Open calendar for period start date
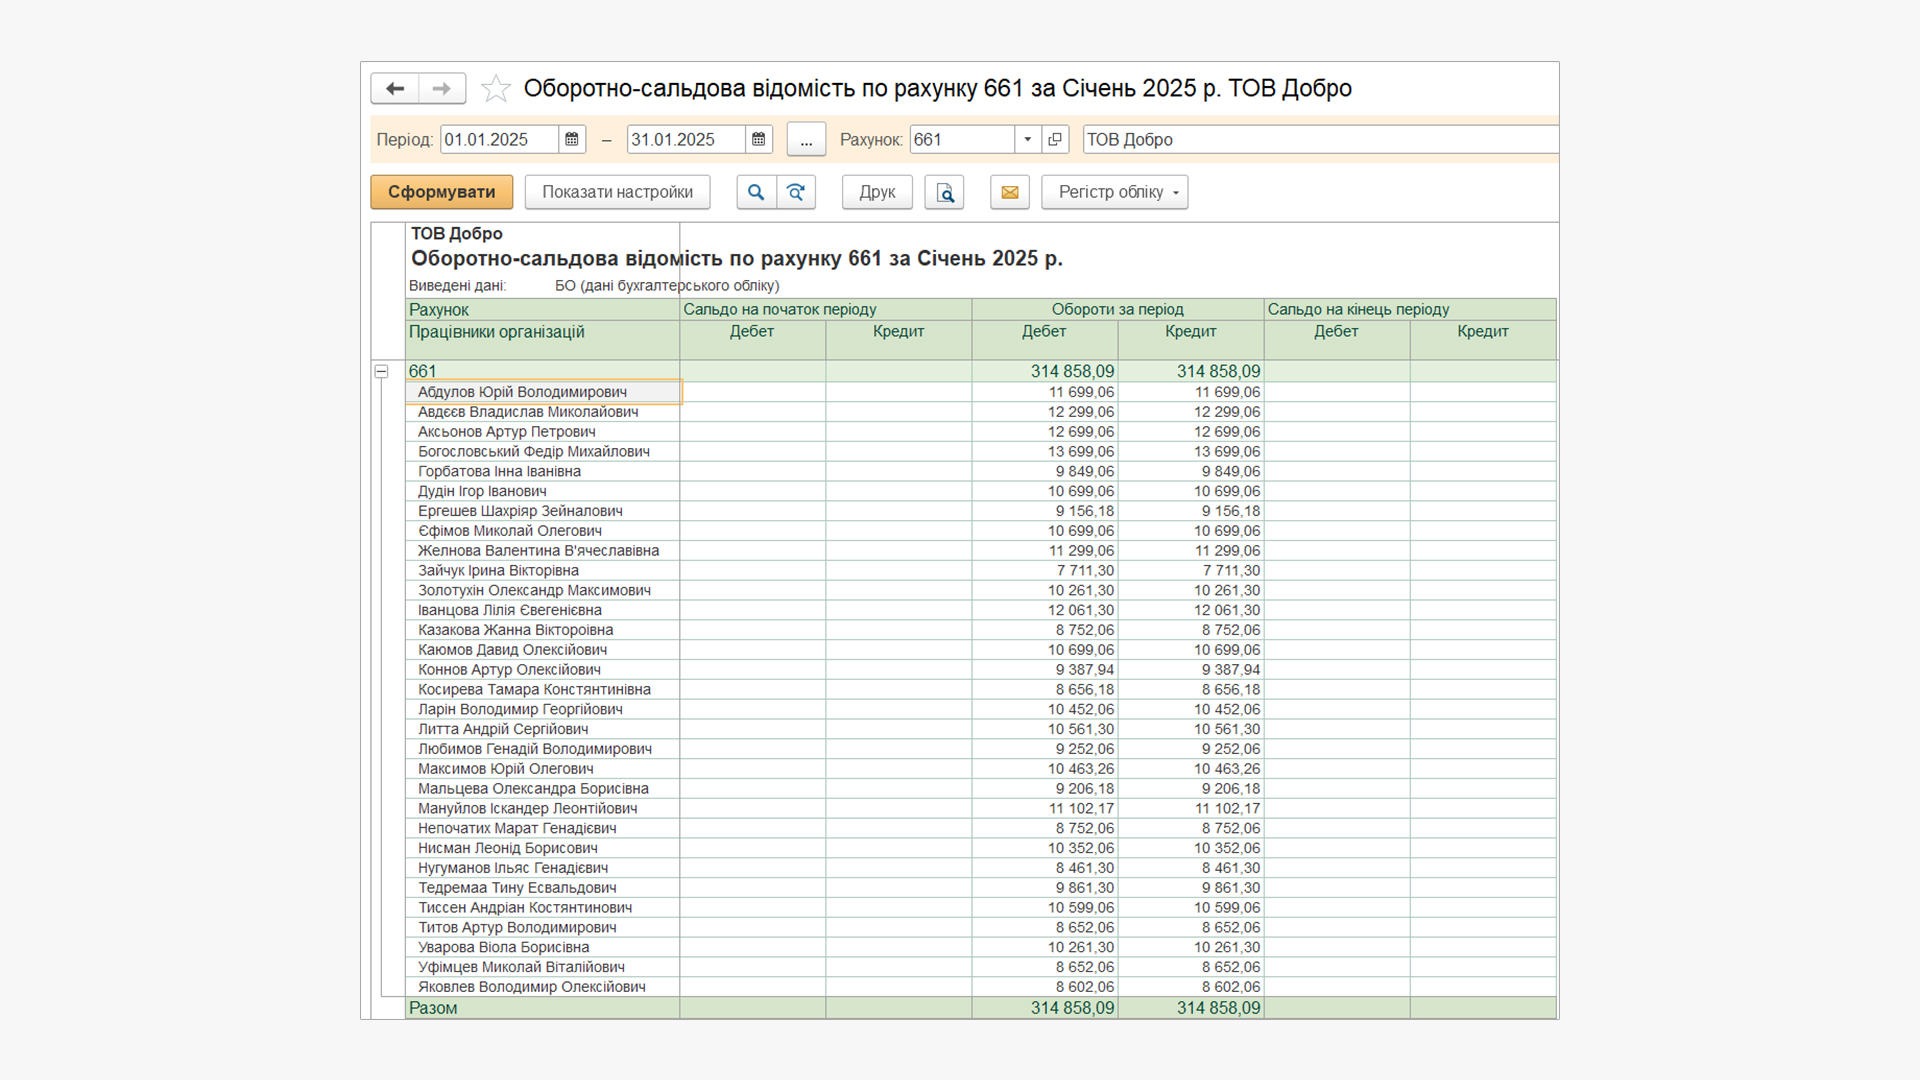Screen dimensions: 1920x1080 point(571,140)
